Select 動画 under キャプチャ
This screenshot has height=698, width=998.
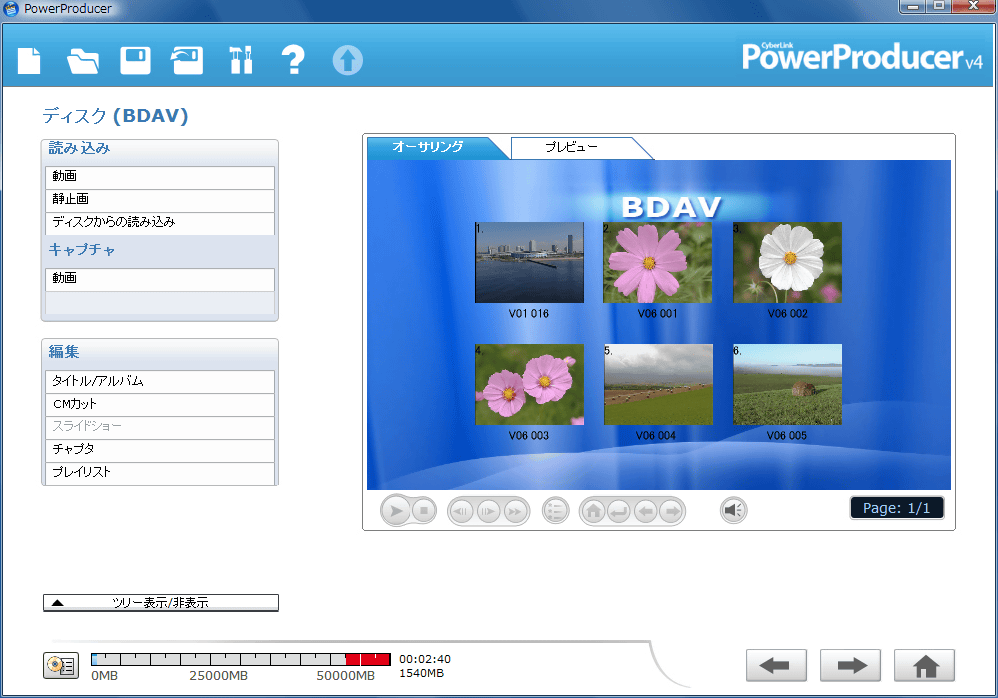tap(160, 278)
